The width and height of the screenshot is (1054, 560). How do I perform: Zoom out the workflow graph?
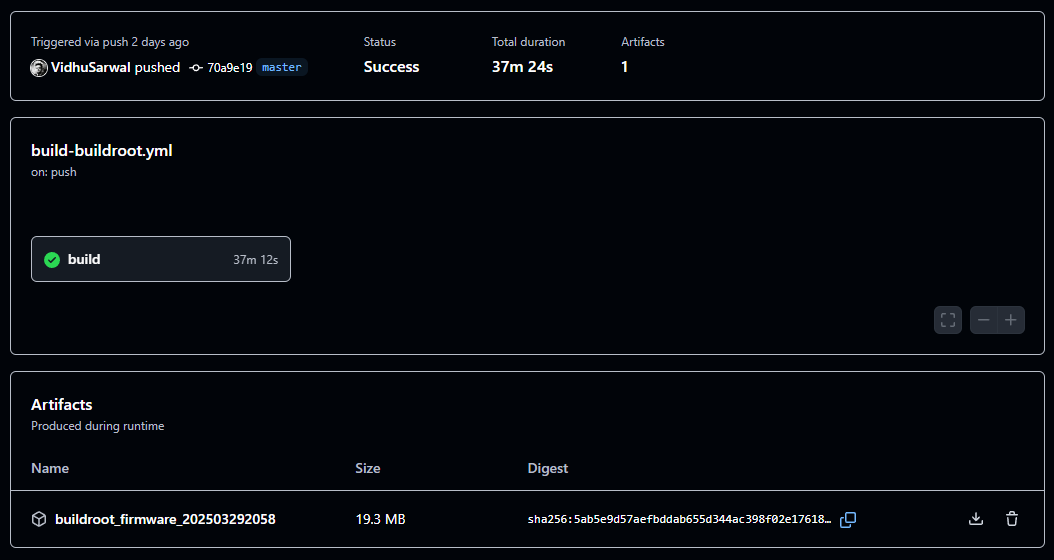[984, 320]
